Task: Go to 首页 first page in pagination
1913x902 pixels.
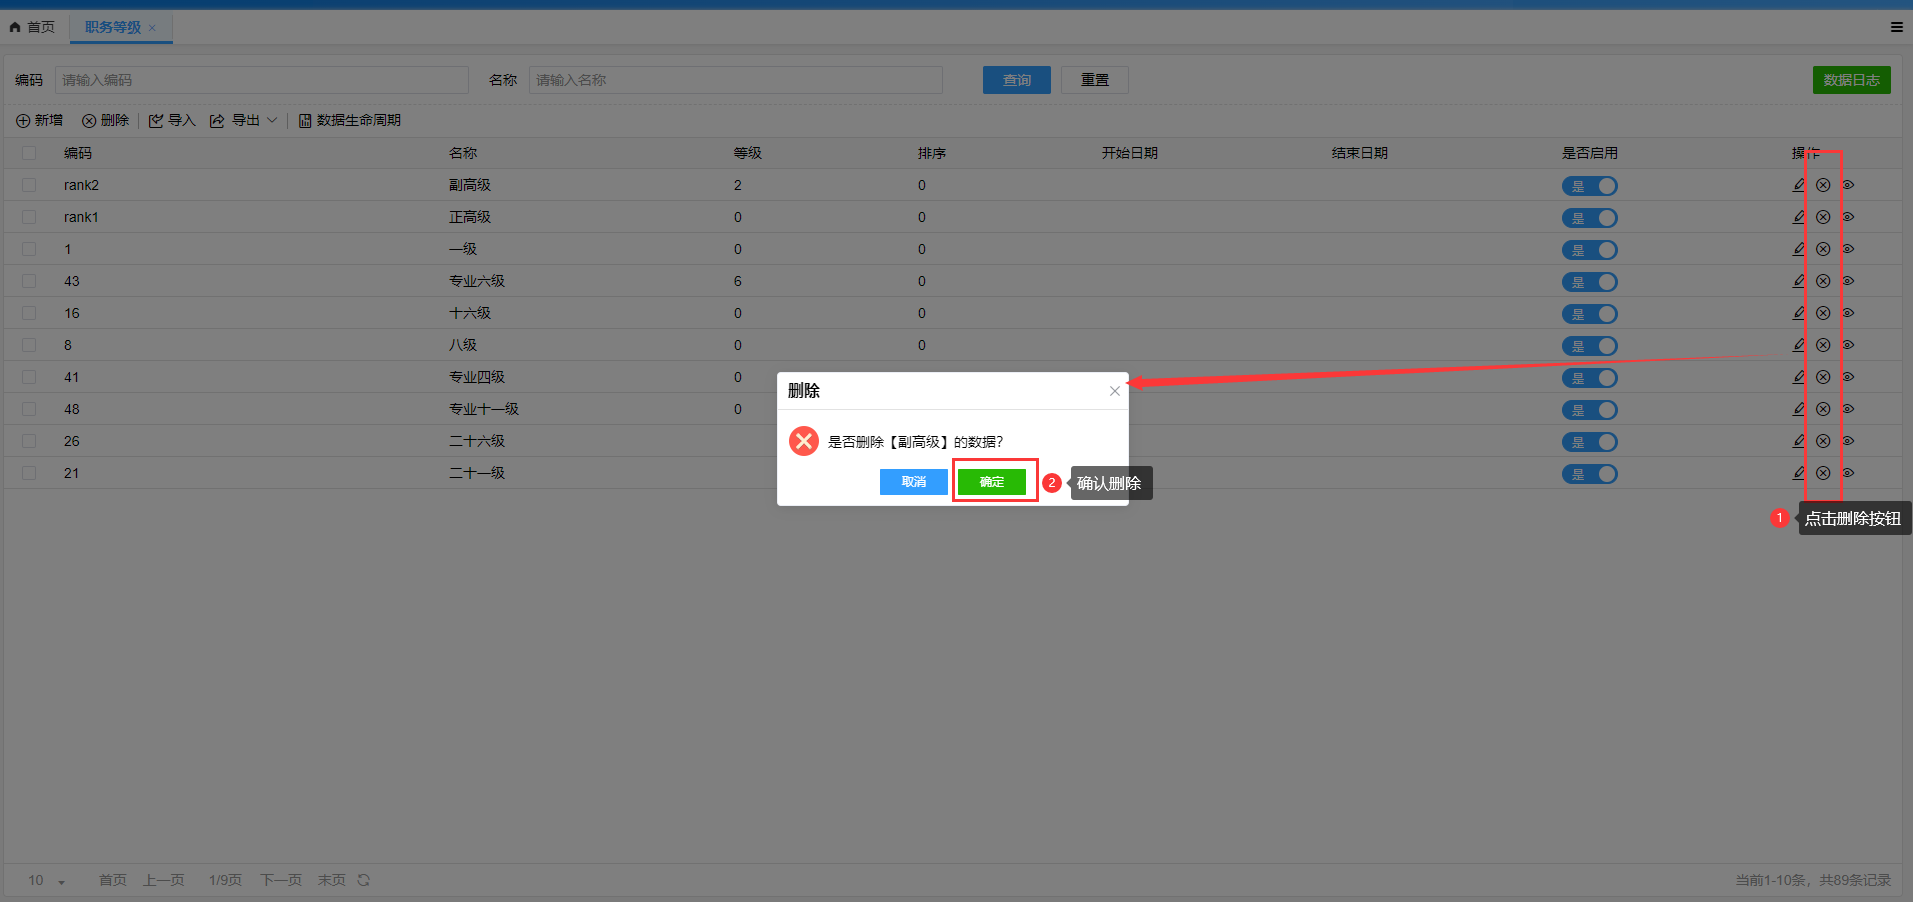Action: [x=113, y=880]
